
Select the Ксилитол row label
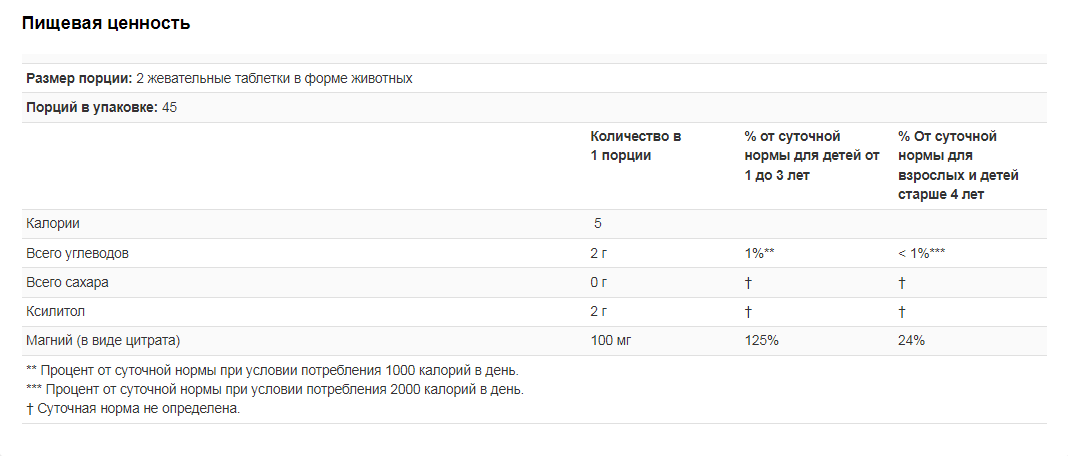pos(55,312)
